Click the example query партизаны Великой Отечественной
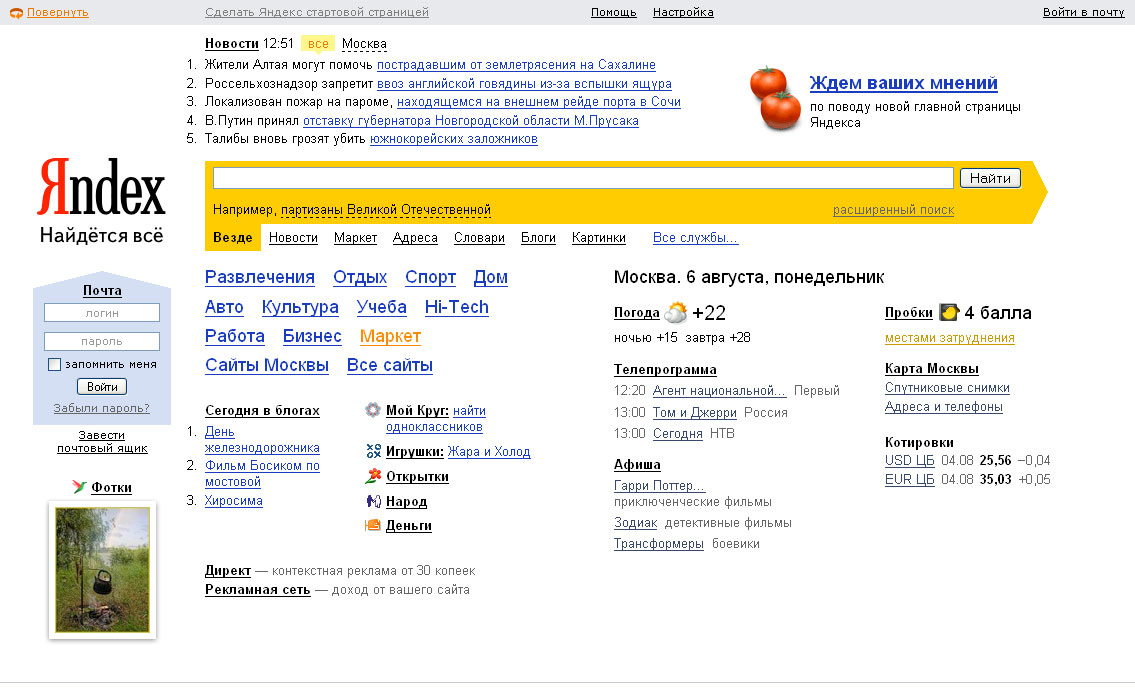The height and width of the screenshot is (693, 1135). (386, 210)
